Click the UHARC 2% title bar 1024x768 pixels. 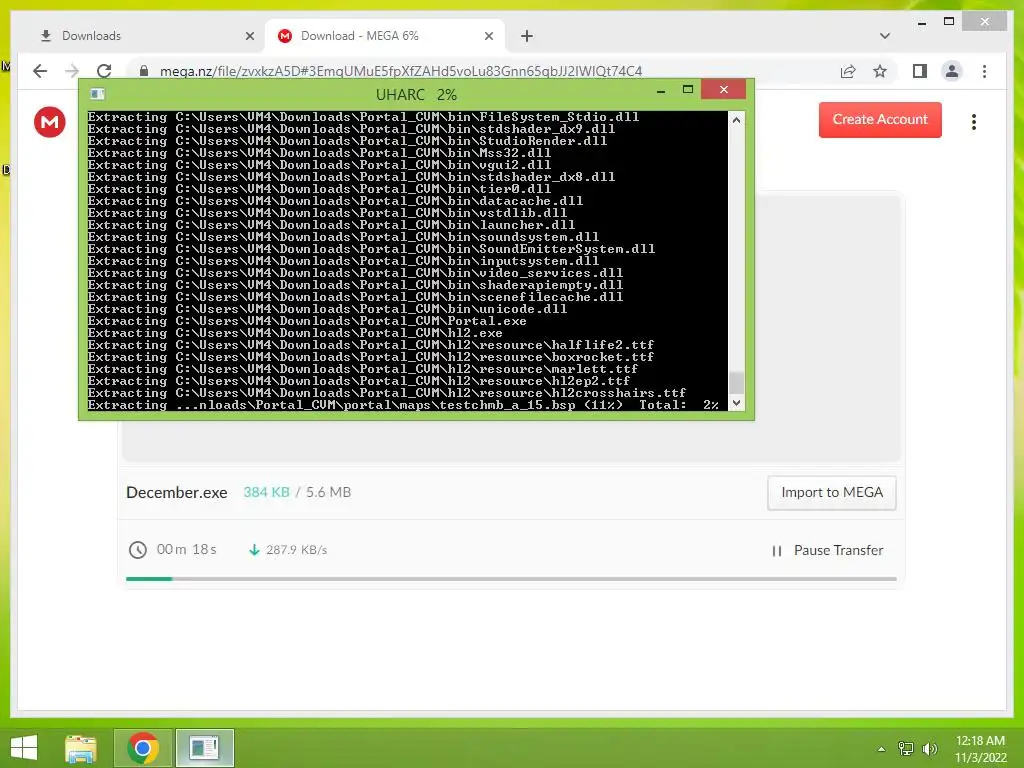(416, 95)
